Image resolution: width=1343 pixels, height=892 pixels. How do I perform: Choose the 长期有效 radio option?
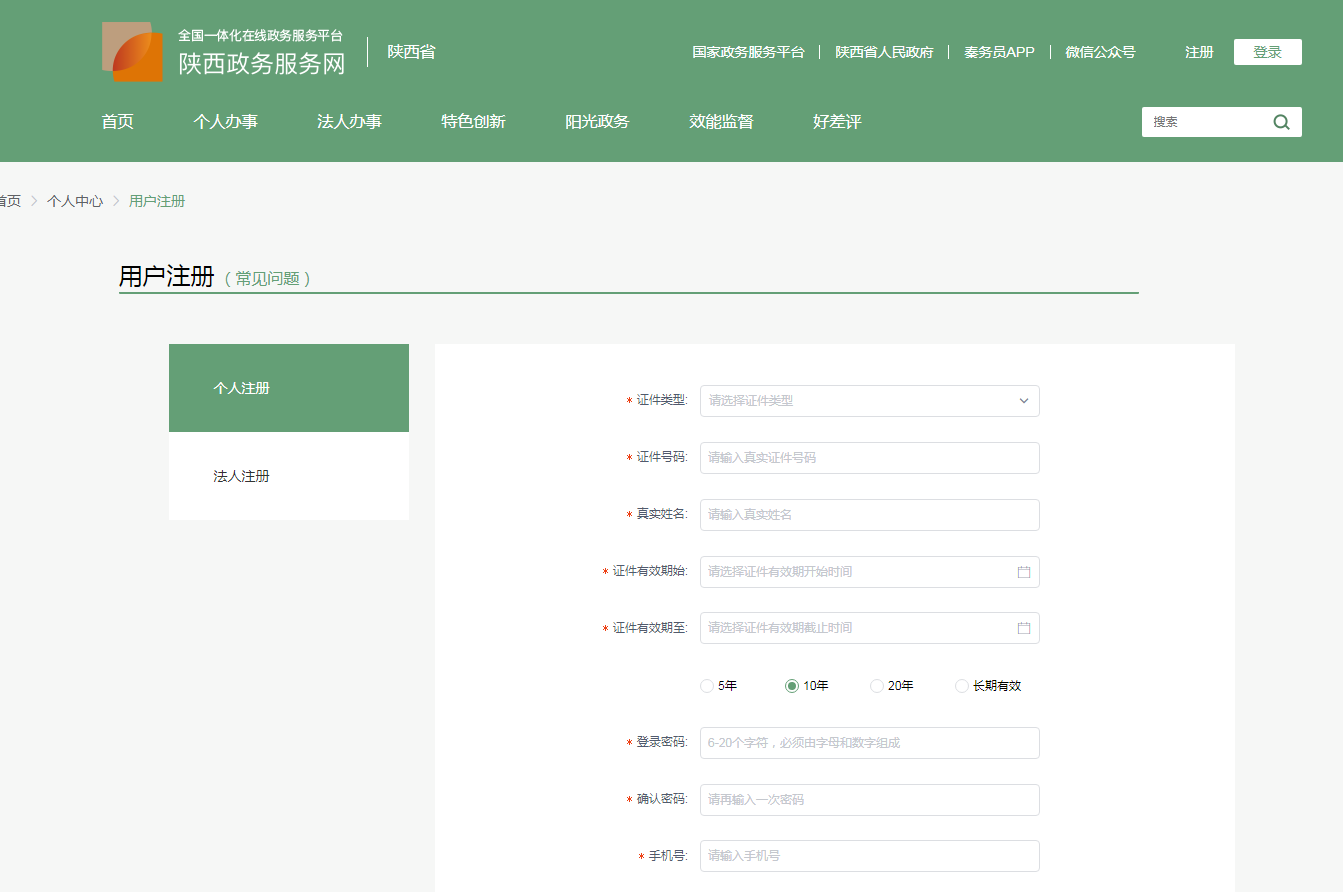click(x=962, y=686)
